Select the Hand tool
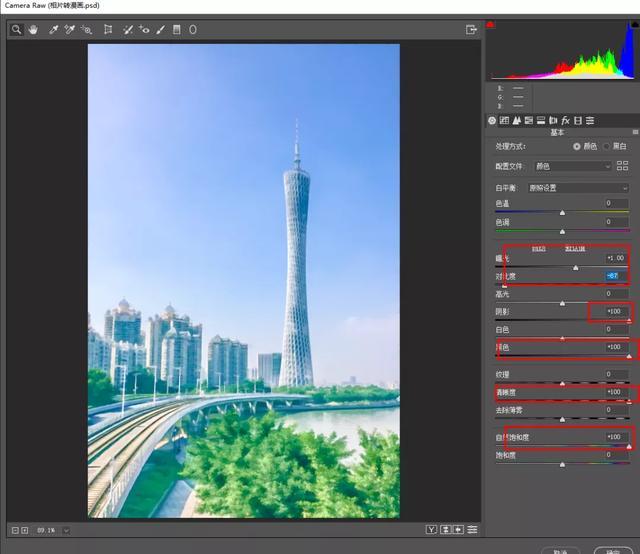Screen dimensions: 640x554 [x=33, y=29]
